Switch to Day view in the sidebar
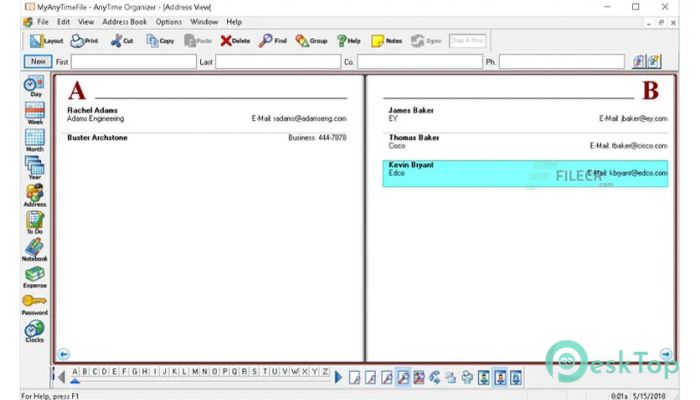Image resolution: width=700 pixels, height=400 pixels. pyautogui.click(x=35, y=86)
